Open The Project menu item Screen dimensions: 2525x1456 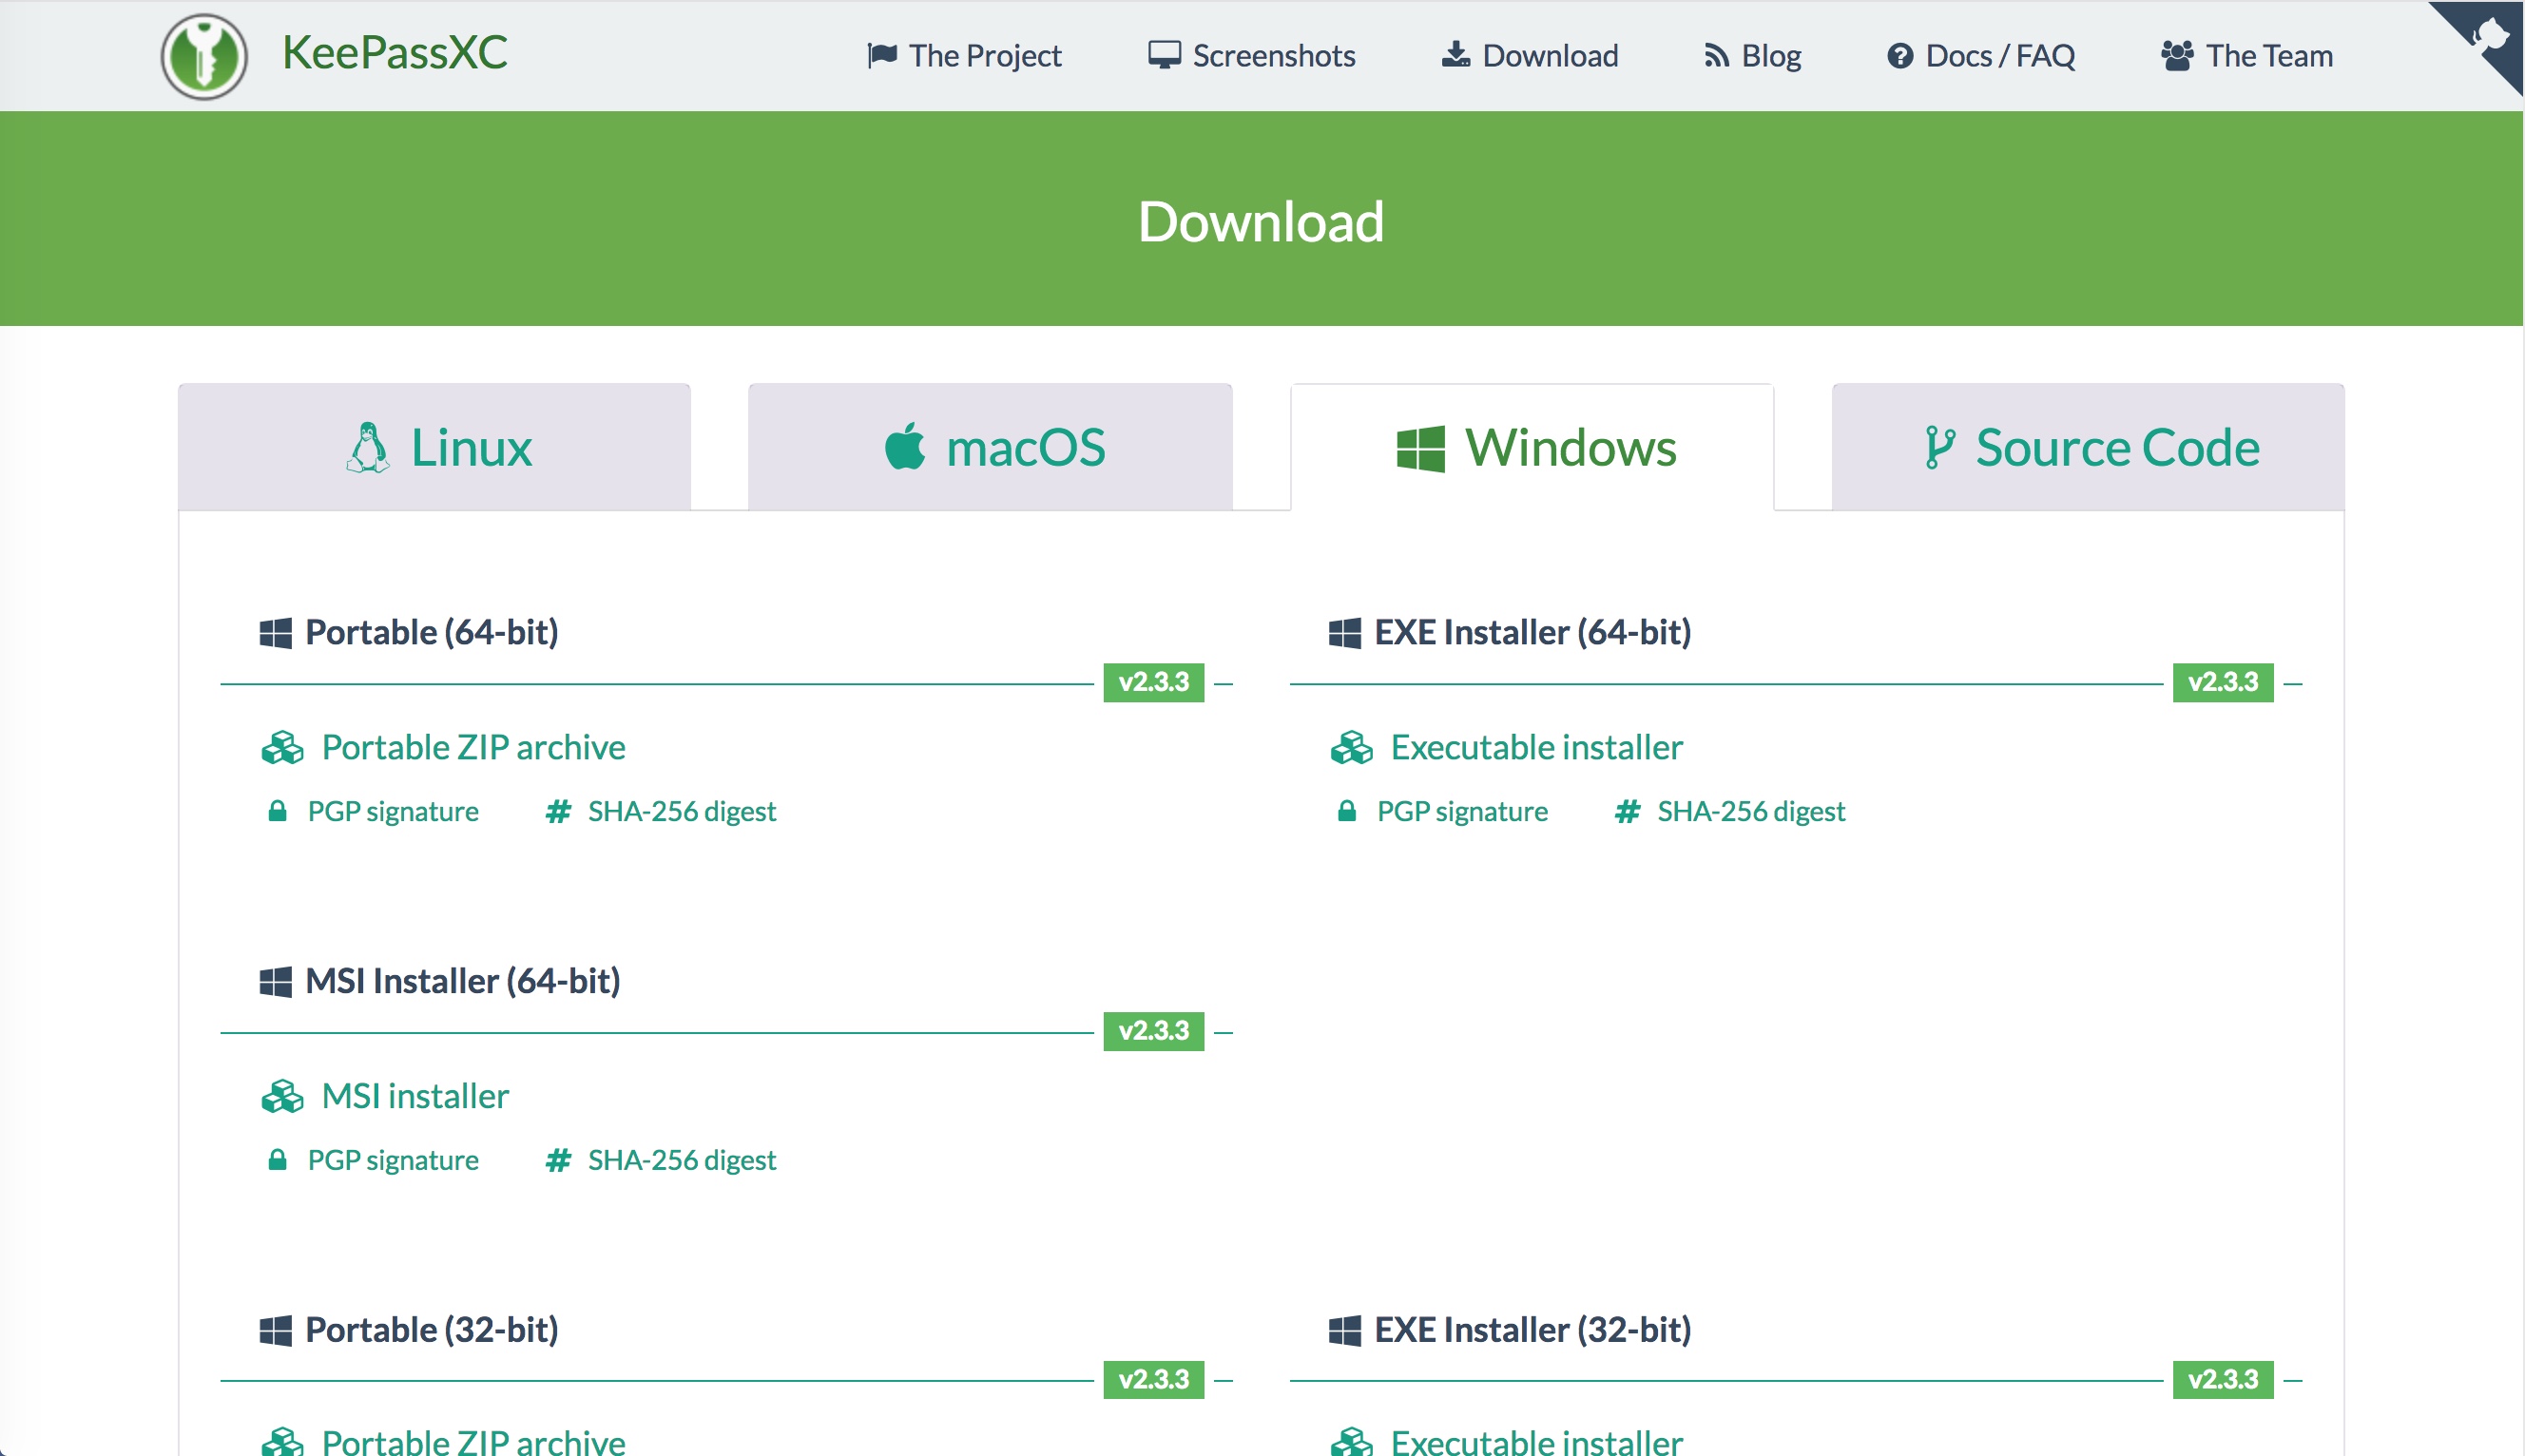(x=965, y=56)
